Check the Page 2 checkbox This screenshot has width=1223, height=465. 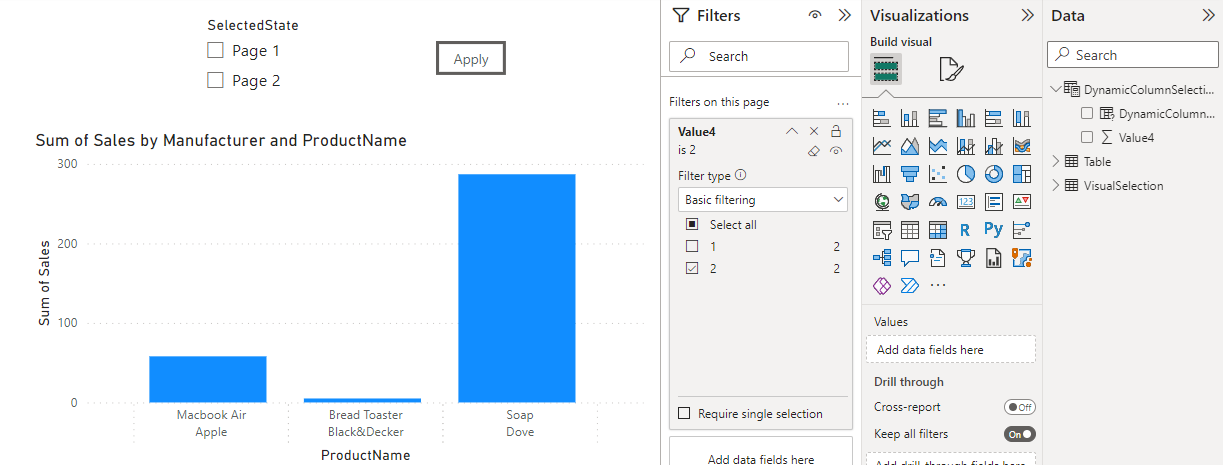click(x=215, y=80)
